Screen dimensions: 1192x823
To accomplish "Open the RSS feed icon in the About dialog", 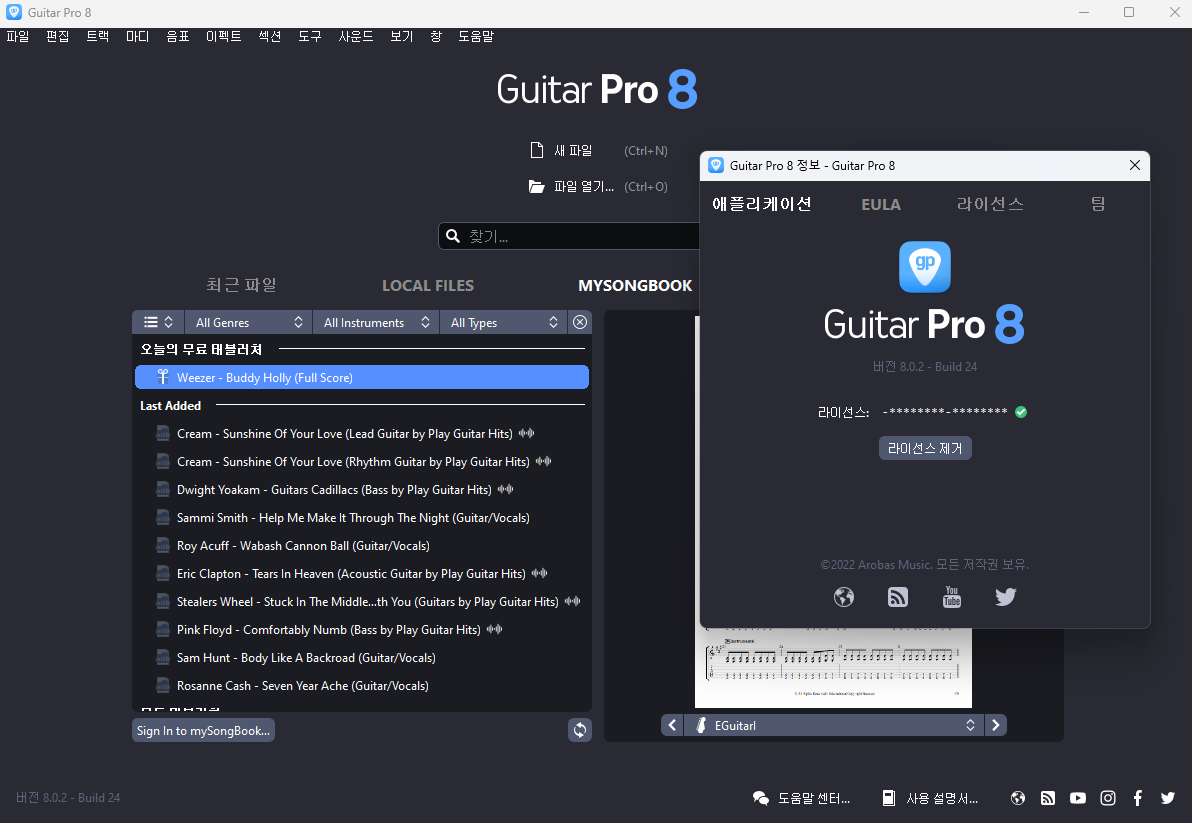I will pos(898,597).
